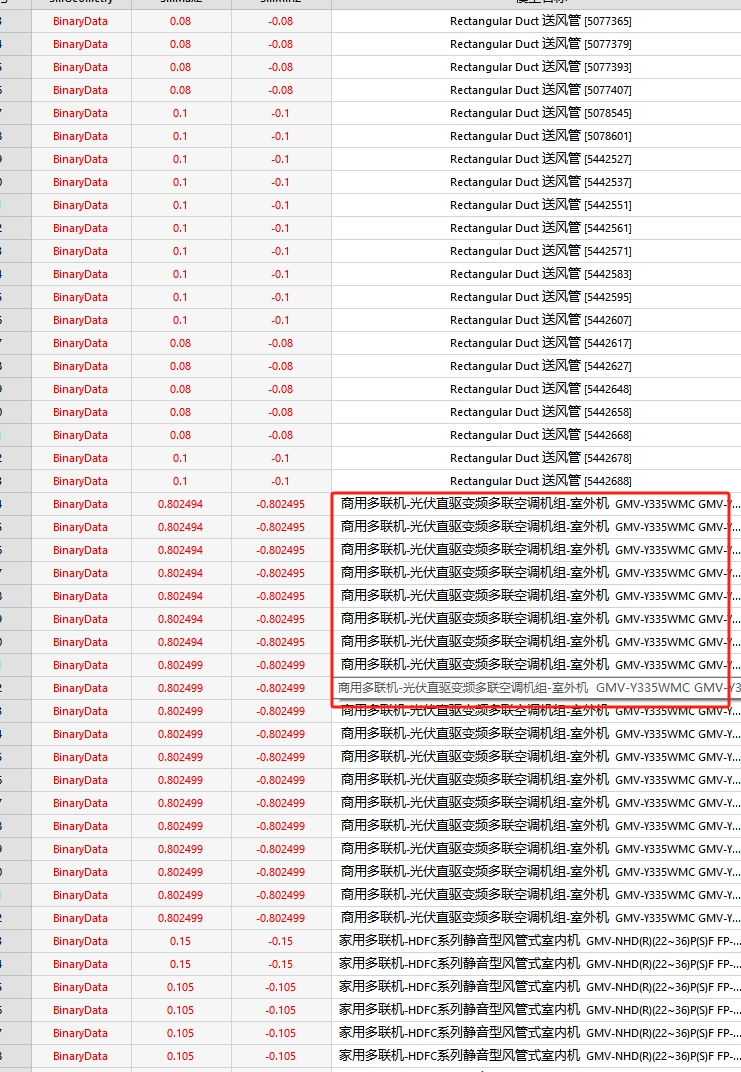Click BinaryData in the duct [5078545] row
The height and width of the screenshot is (1072, 741).
click(x=81, y=113)
